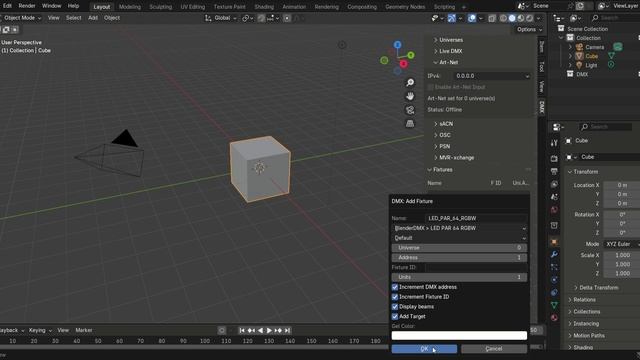The height and width of the screenshot is (360, 640).
Task: Select solid viewport shading
Action: (512, 18)
